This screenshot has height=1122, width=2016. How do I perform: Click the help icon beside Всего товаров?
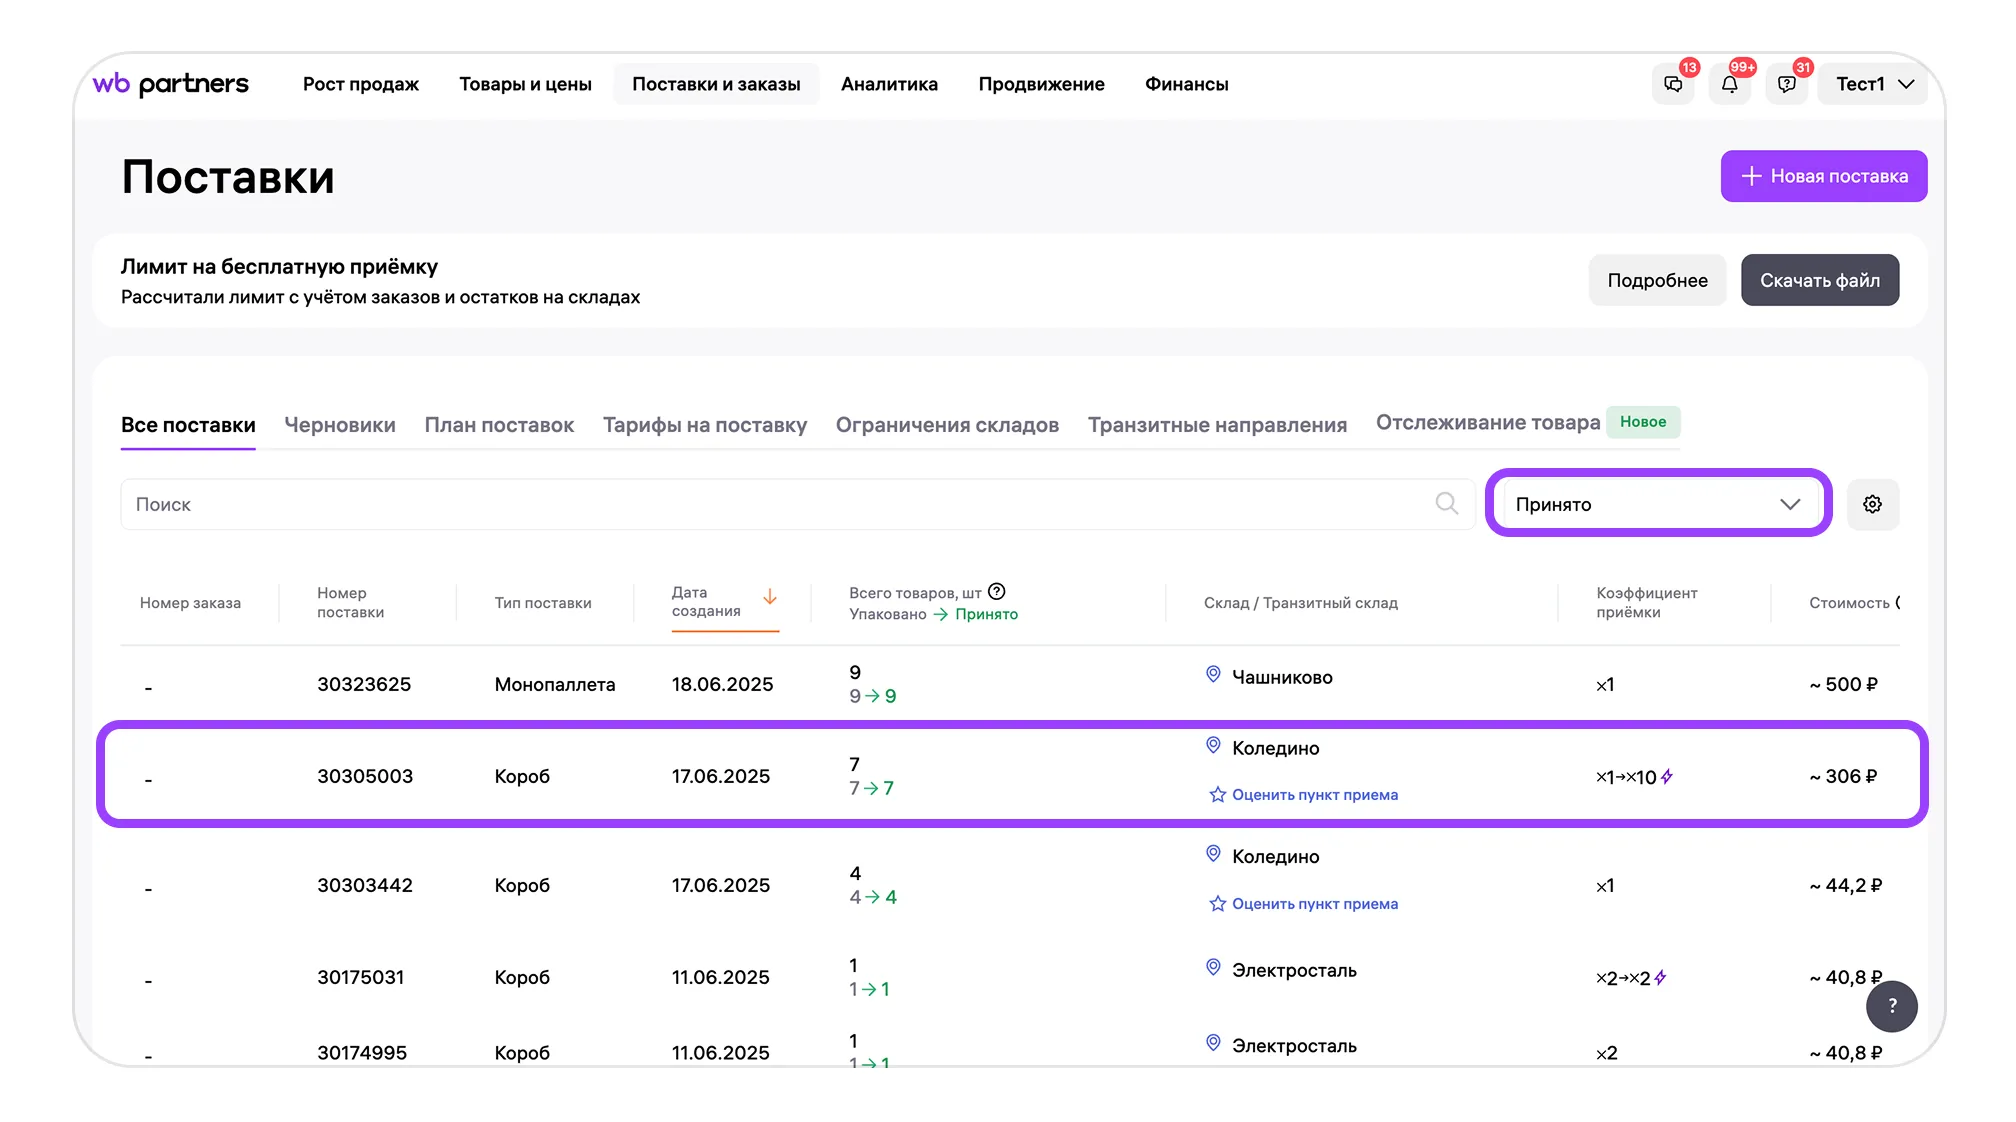(997, 592)
